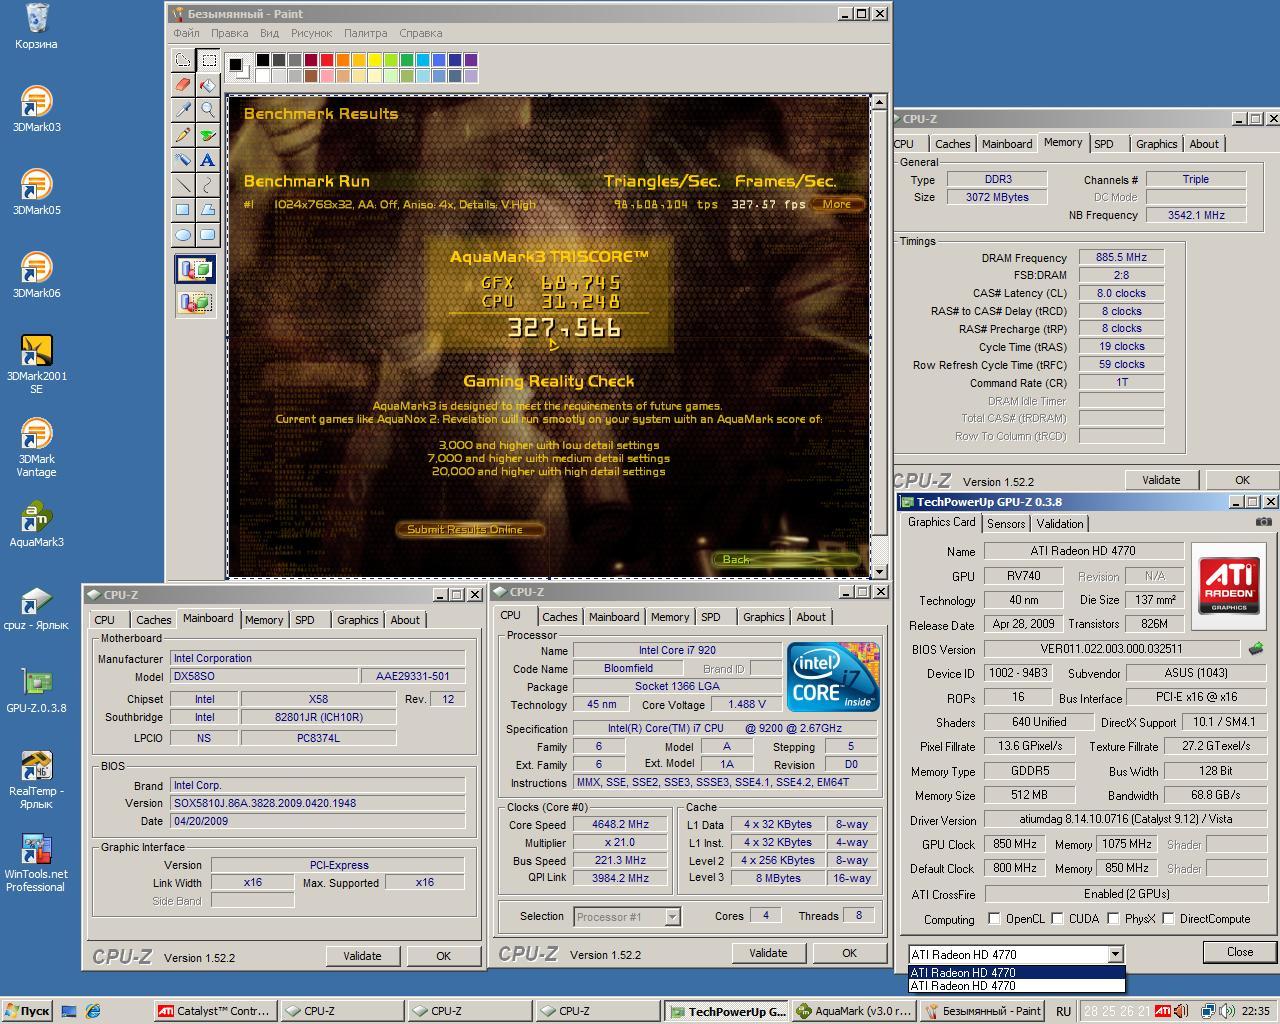Pick the Eraser tool in Paint
1280x1024 pixels.
183,85
